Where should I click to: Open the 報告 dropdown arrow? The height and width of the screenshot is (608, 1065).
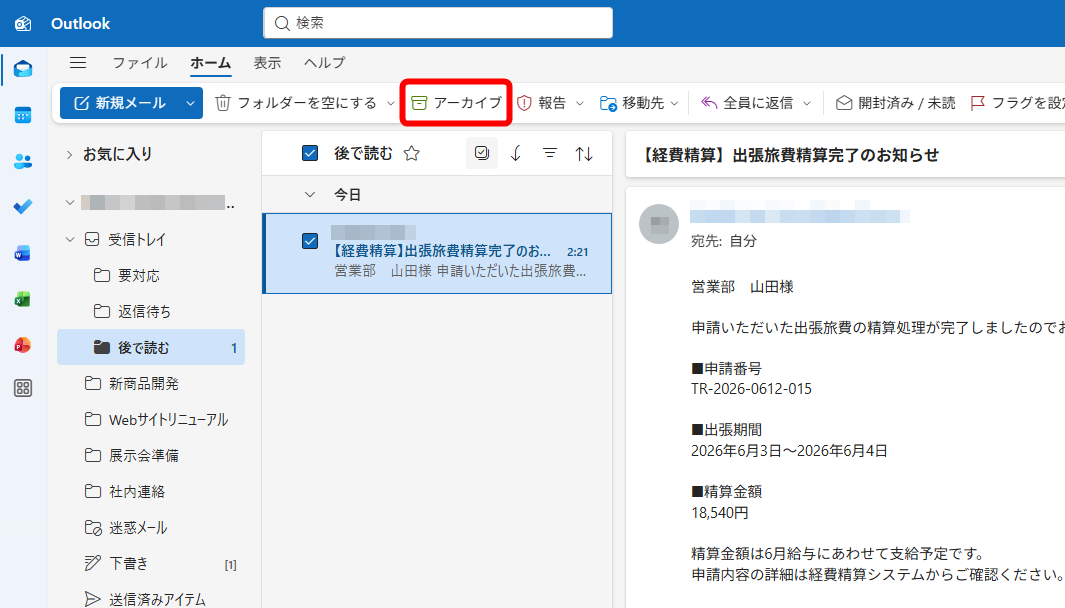(579, 103)
